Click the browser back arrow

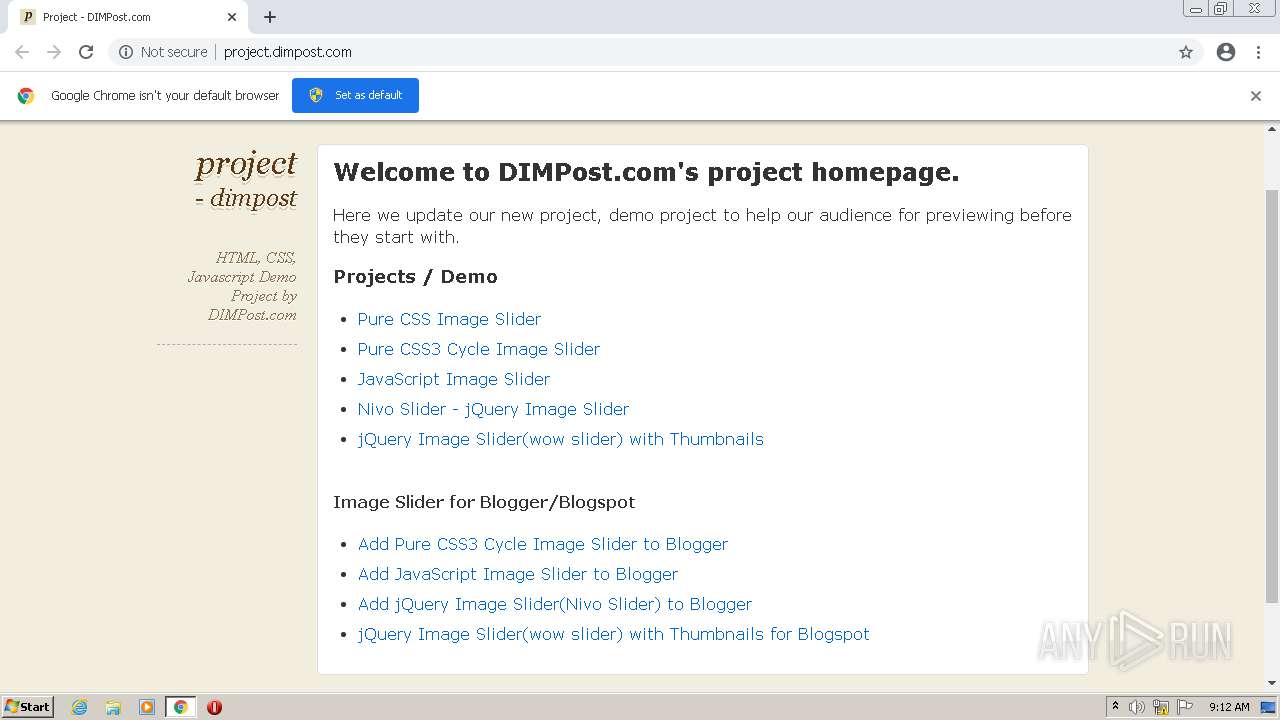point(22,52)
